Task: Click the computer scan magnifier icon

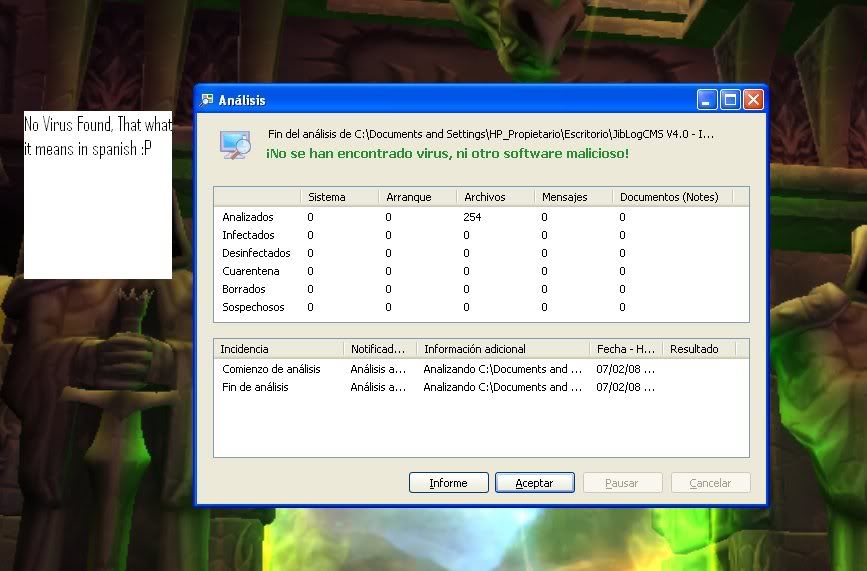Action: point(236,145)
